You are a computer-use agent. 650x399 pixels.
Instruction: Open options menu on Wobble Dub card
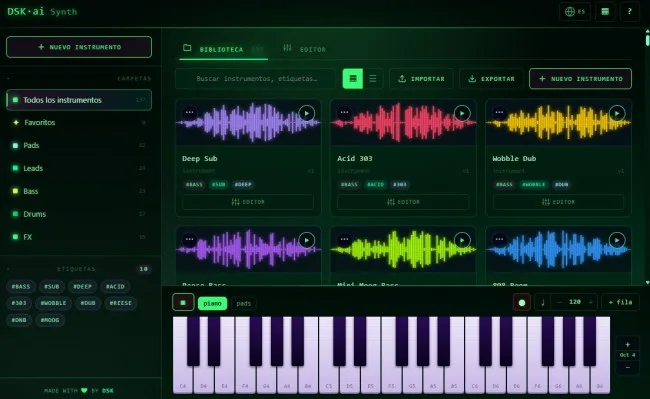click(x=500, y=112)
